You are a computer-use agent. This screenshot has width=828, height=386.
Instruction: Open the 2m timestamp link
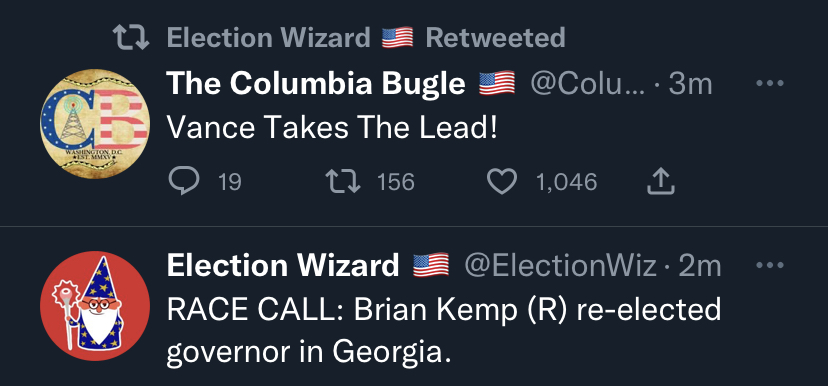(x=700, y=265)
